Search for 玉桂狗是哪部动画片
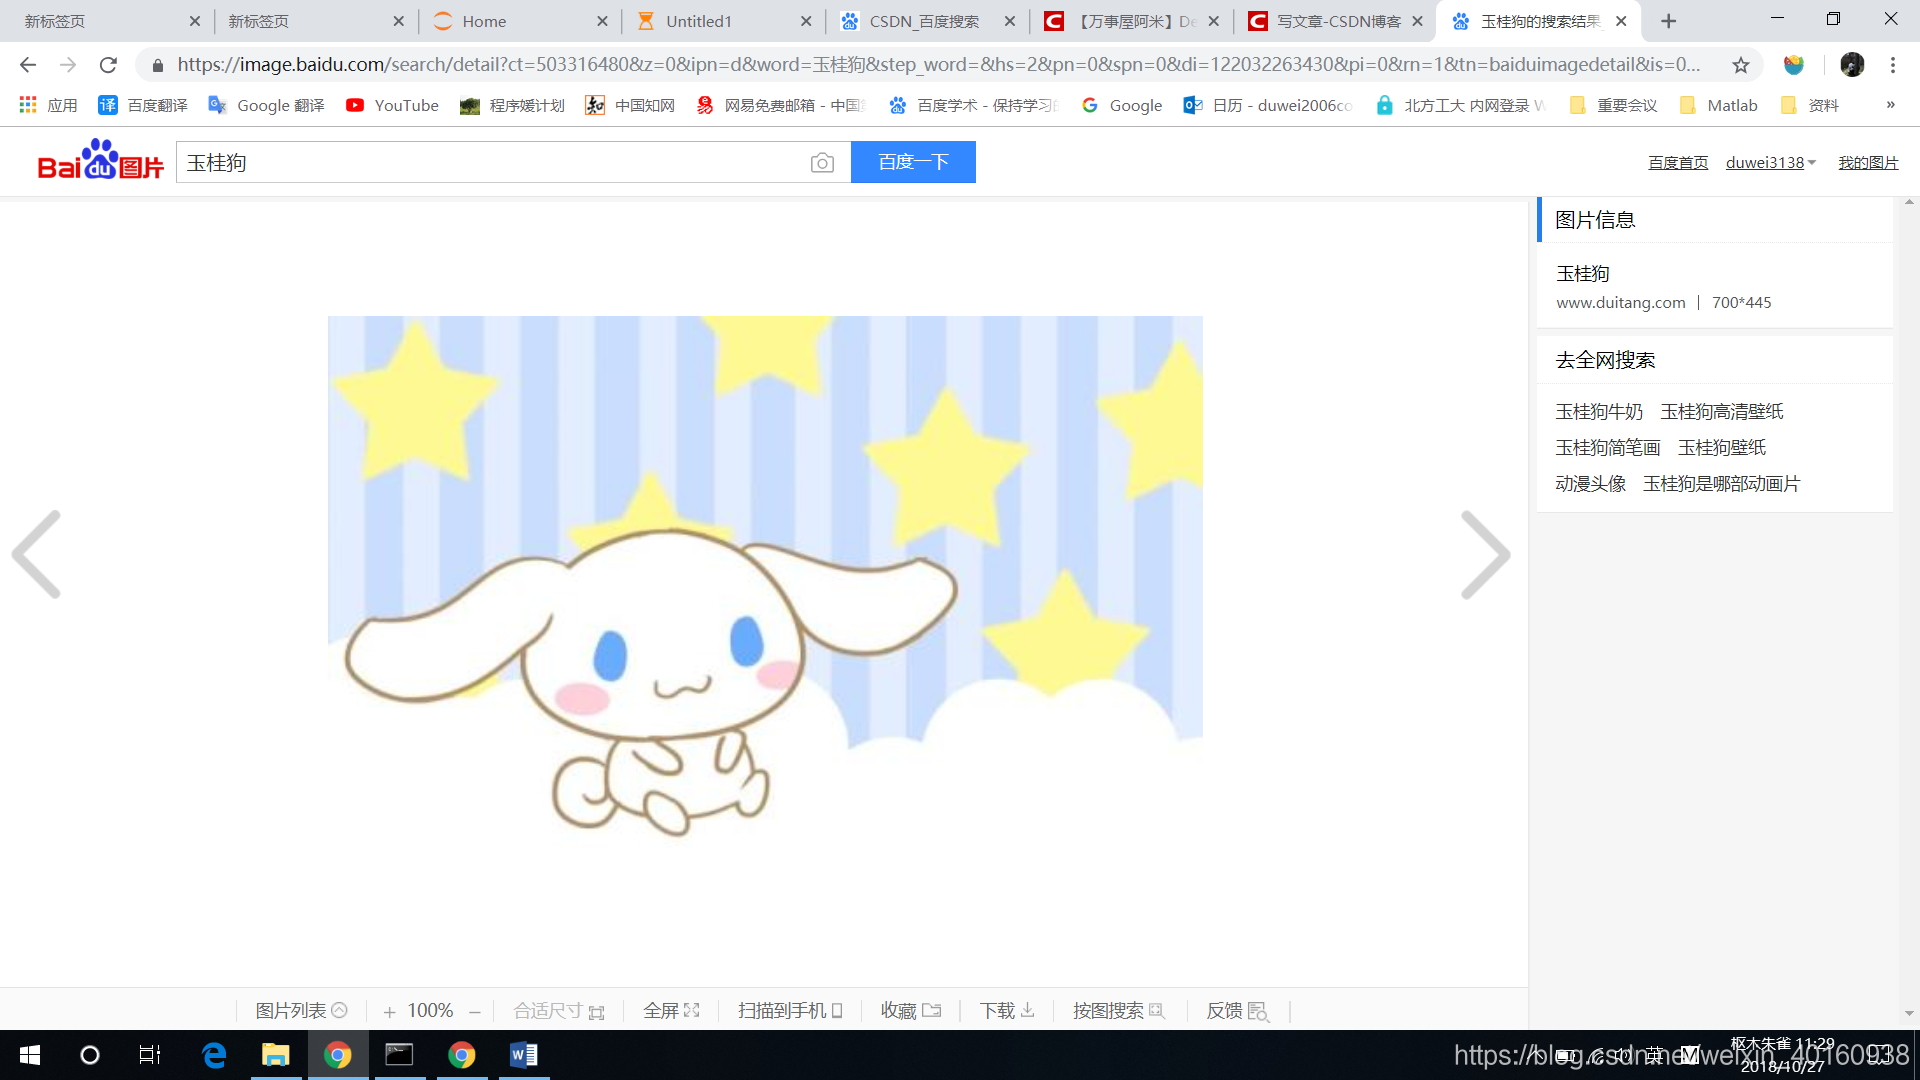This screenshot has height=1080, width=1920. coord(1722,484)
